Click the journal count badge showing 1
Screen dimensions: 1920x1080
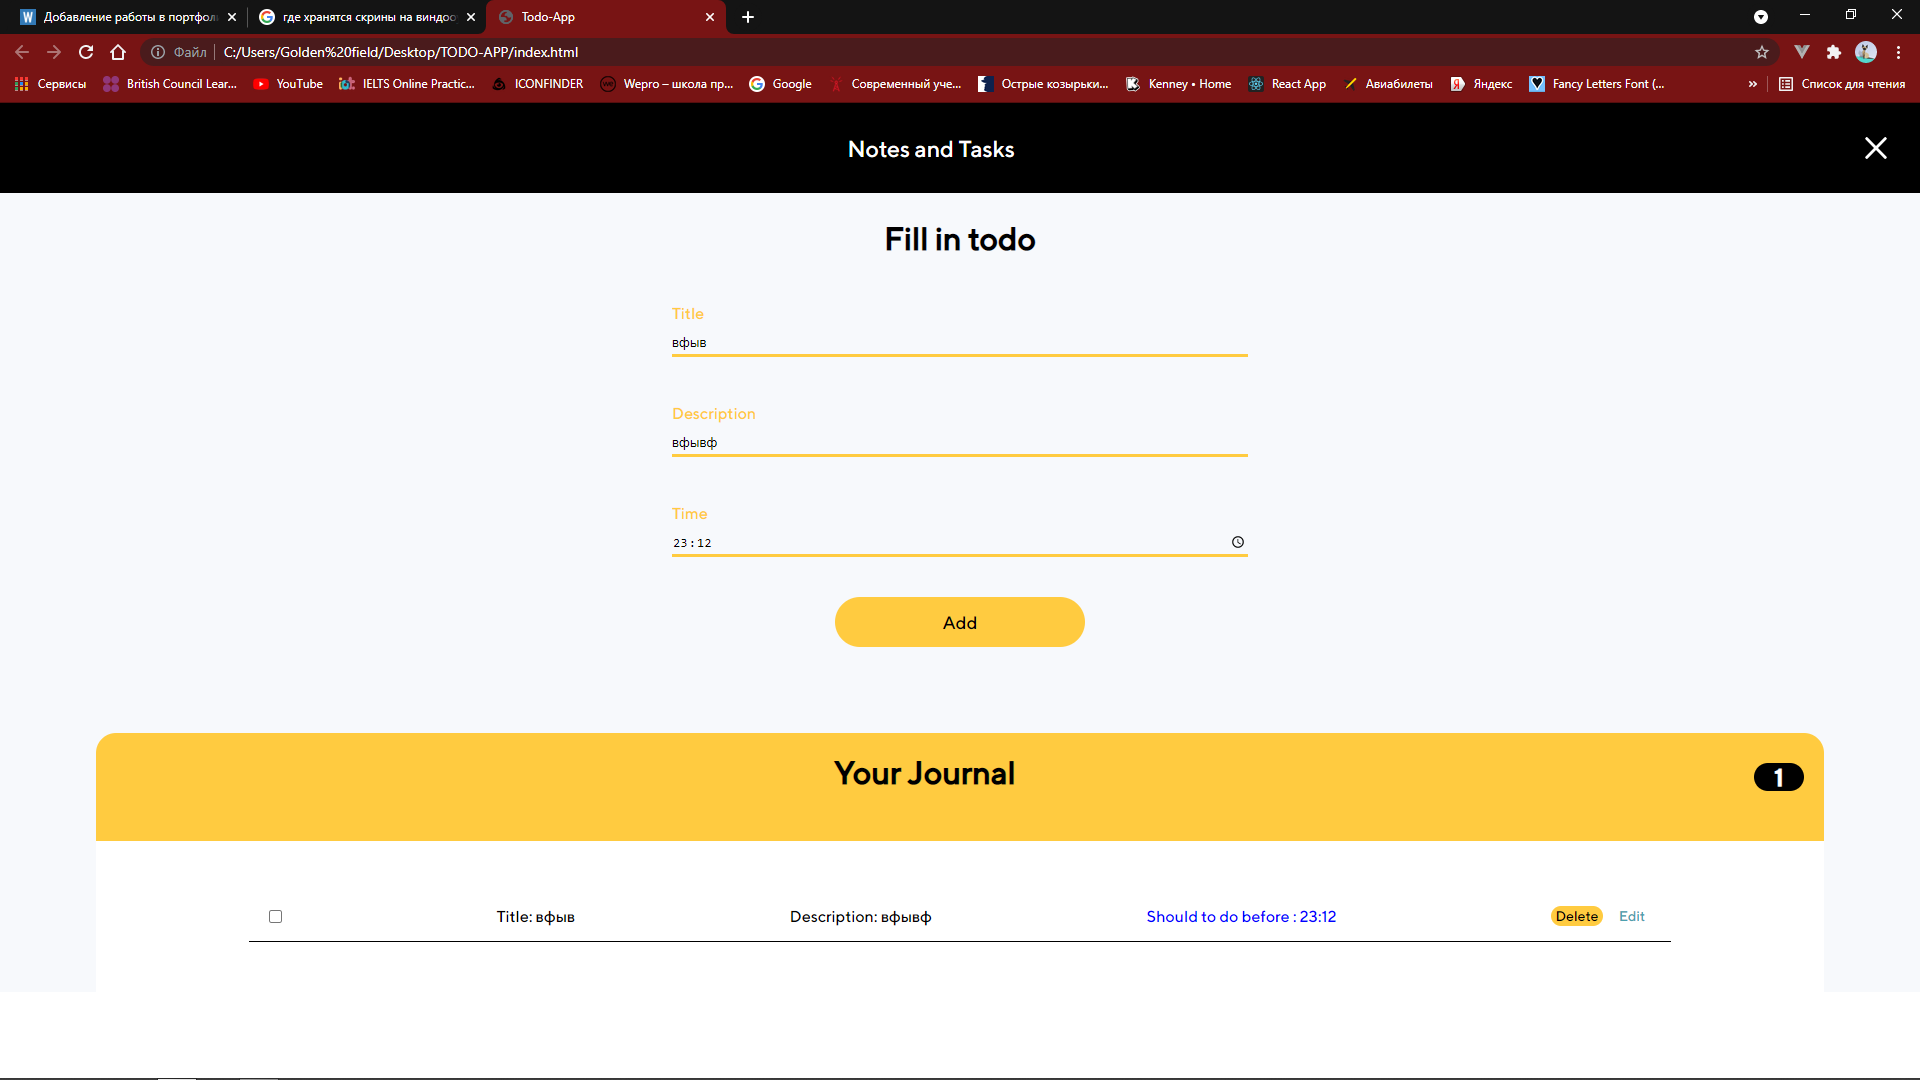pyautogui.click(x=1778, y=777)
